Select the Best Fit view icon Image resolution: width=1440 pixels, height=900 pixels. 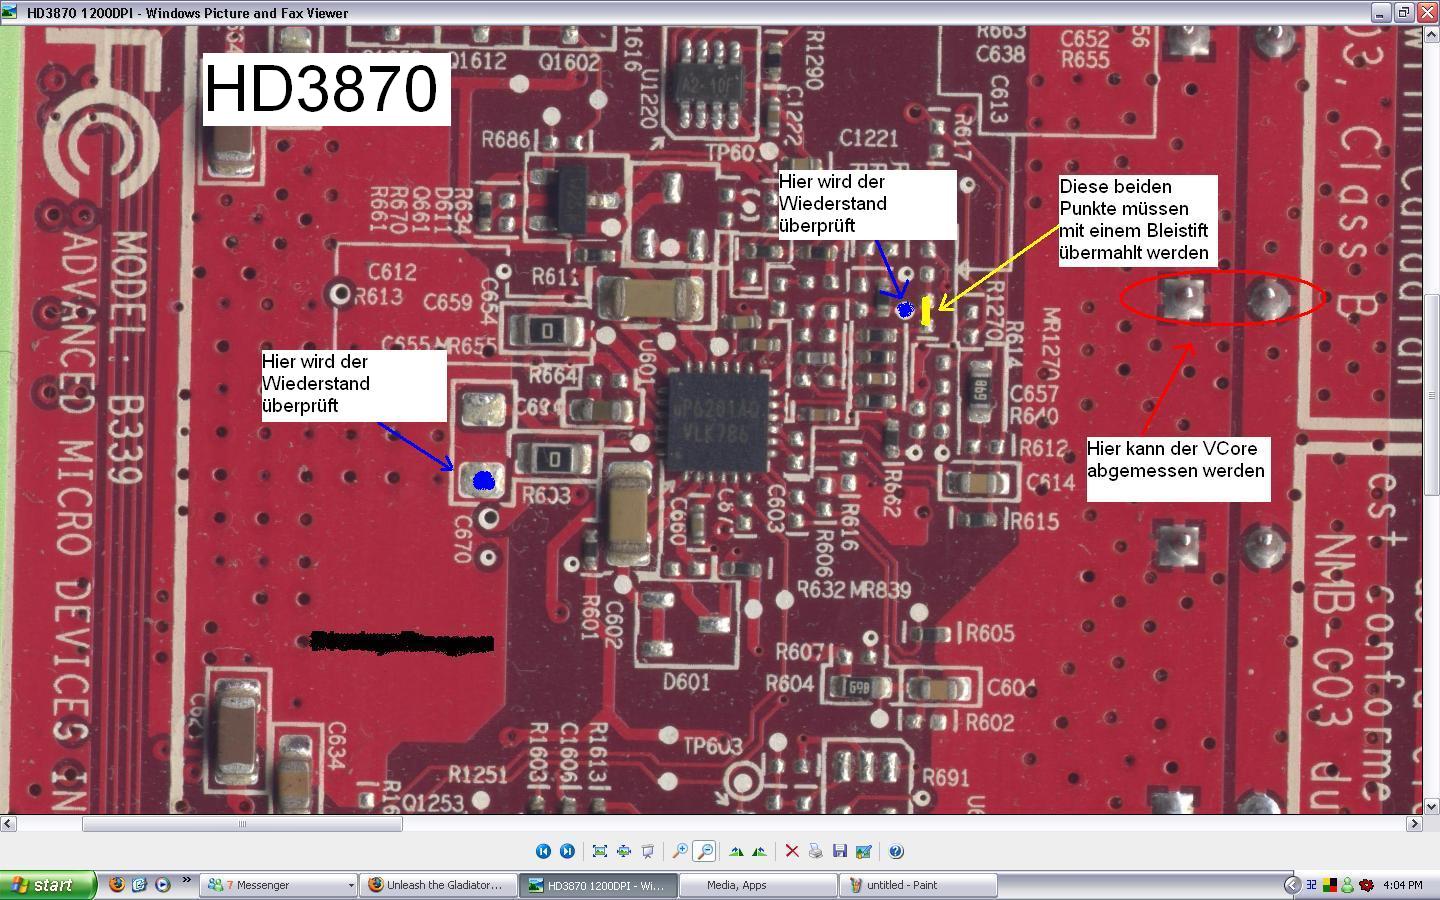(x=600, y=851)
